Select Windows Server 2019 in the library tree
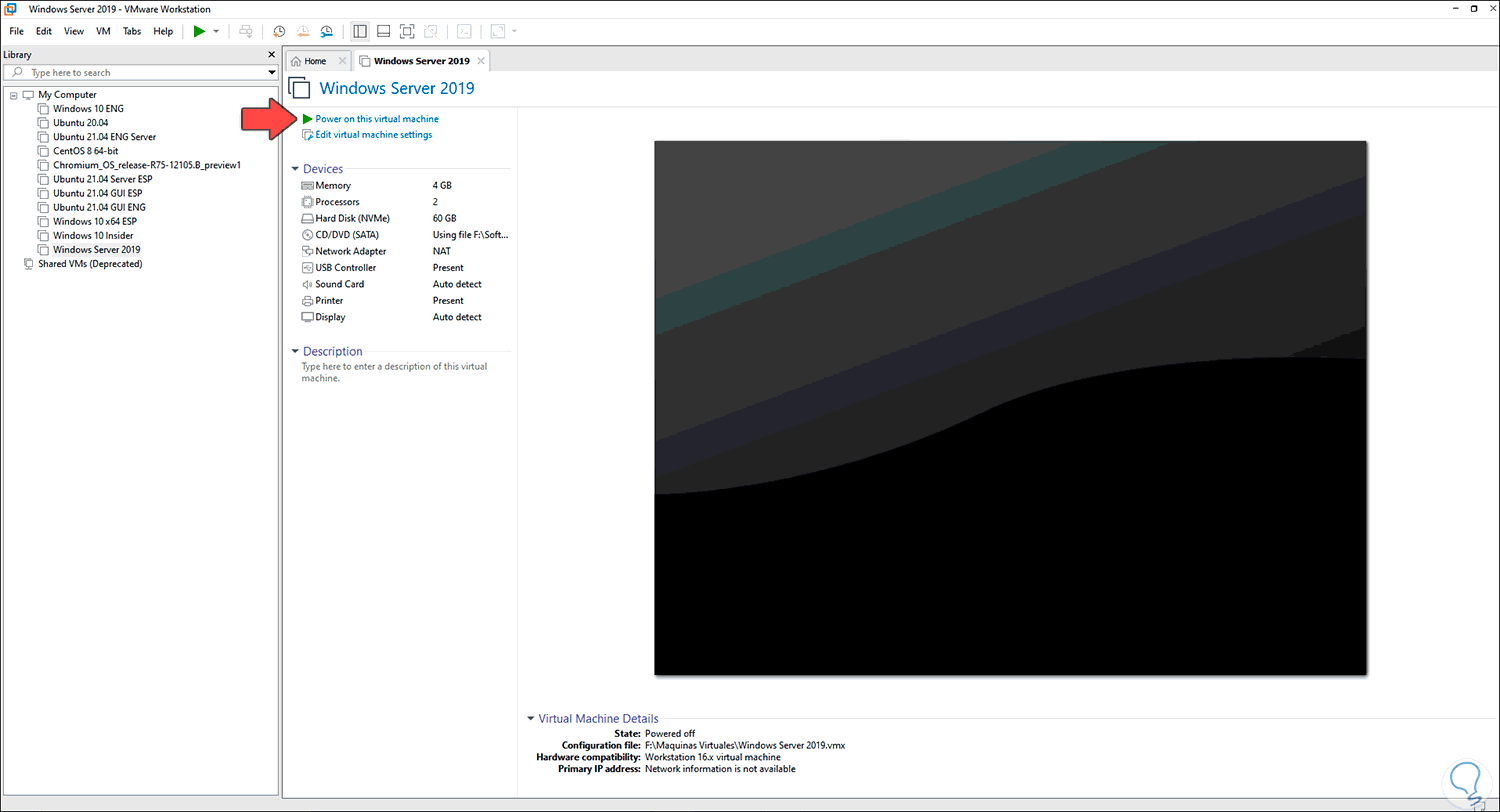 [x=97, y=250]
